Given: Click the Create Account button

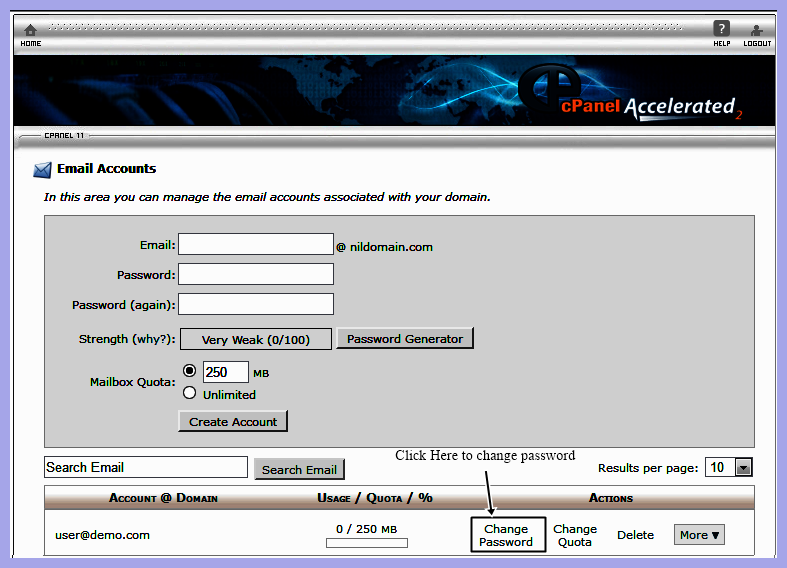Looking at the screenshot, I should click(233, 422).
